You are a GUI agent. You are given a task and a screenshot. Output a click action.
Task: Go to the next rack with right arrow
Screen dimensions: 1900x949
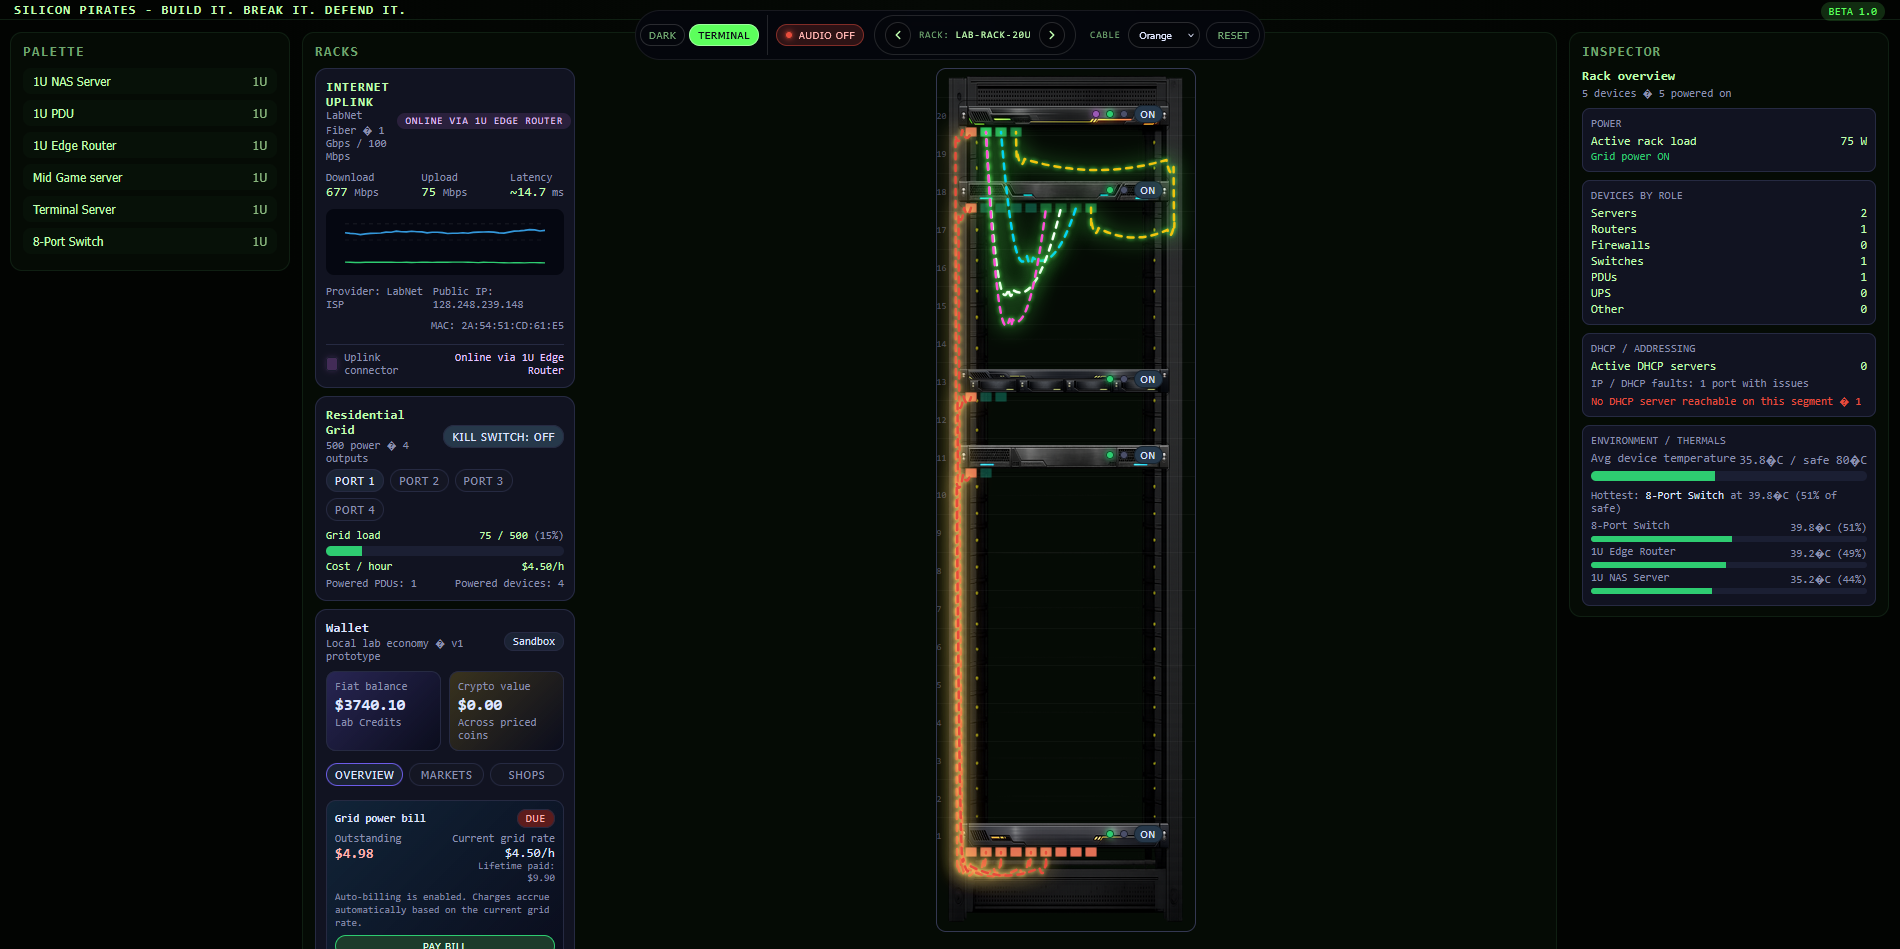coord(1051,35)
